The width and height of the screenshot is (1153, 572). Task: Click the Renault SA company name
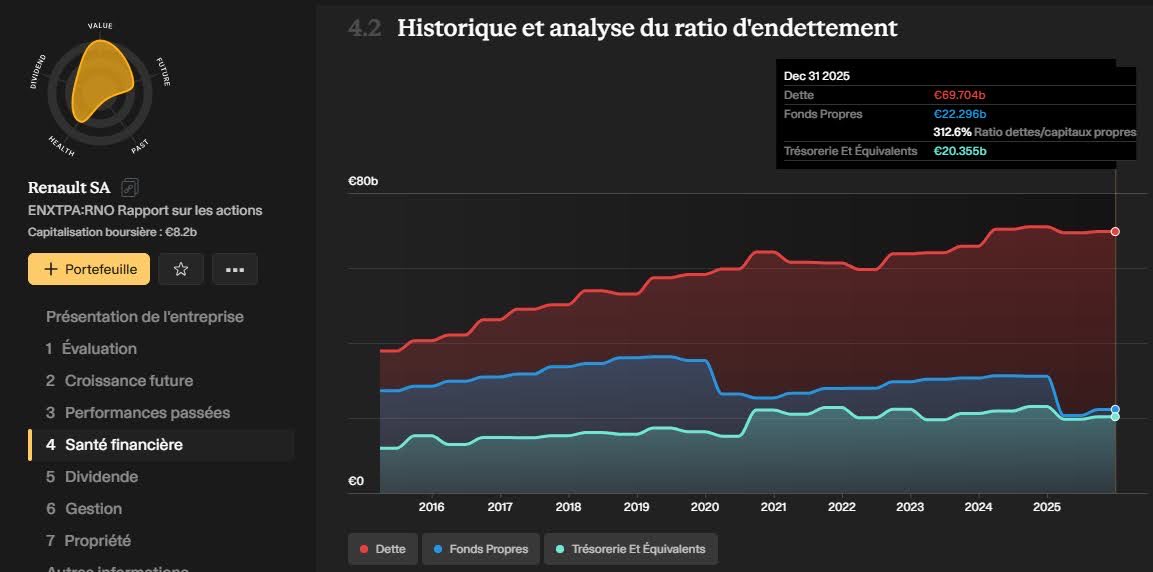pyautogui.click(x=69, y=187)
